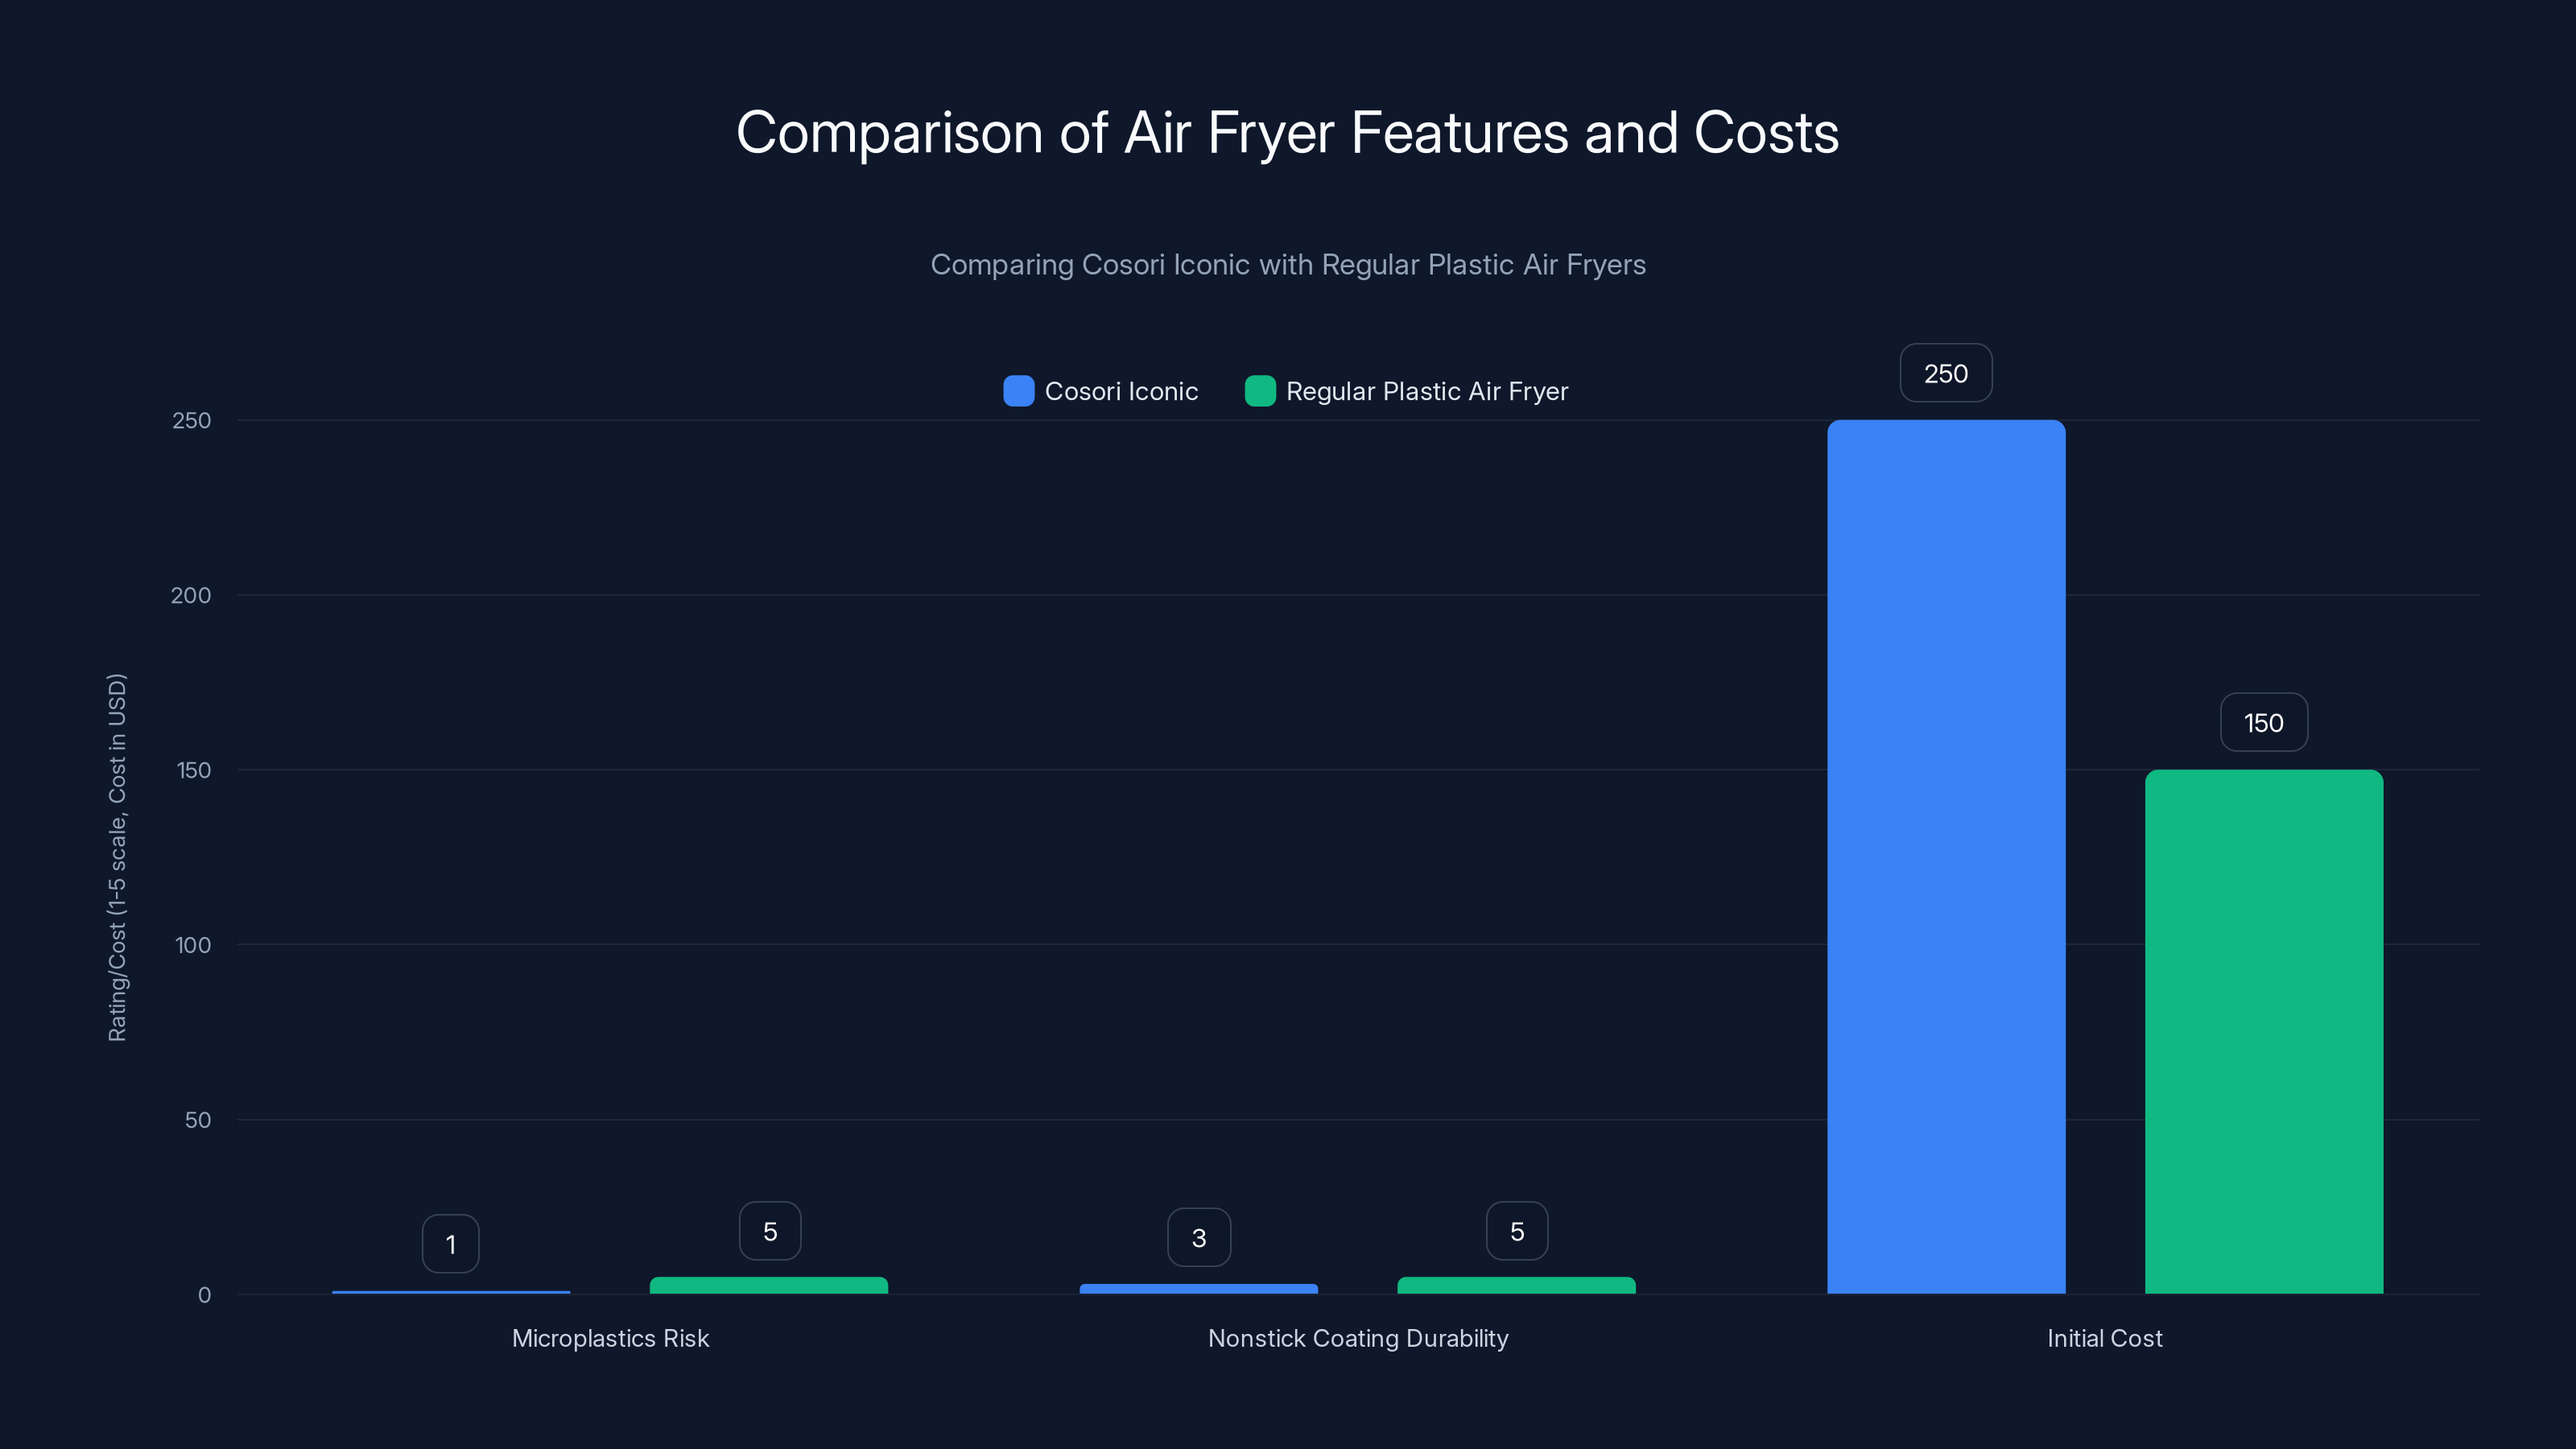2576x1449 pixels.
Task: Click the 250 value label above the blue bar
Action: tap(1945, 372)
